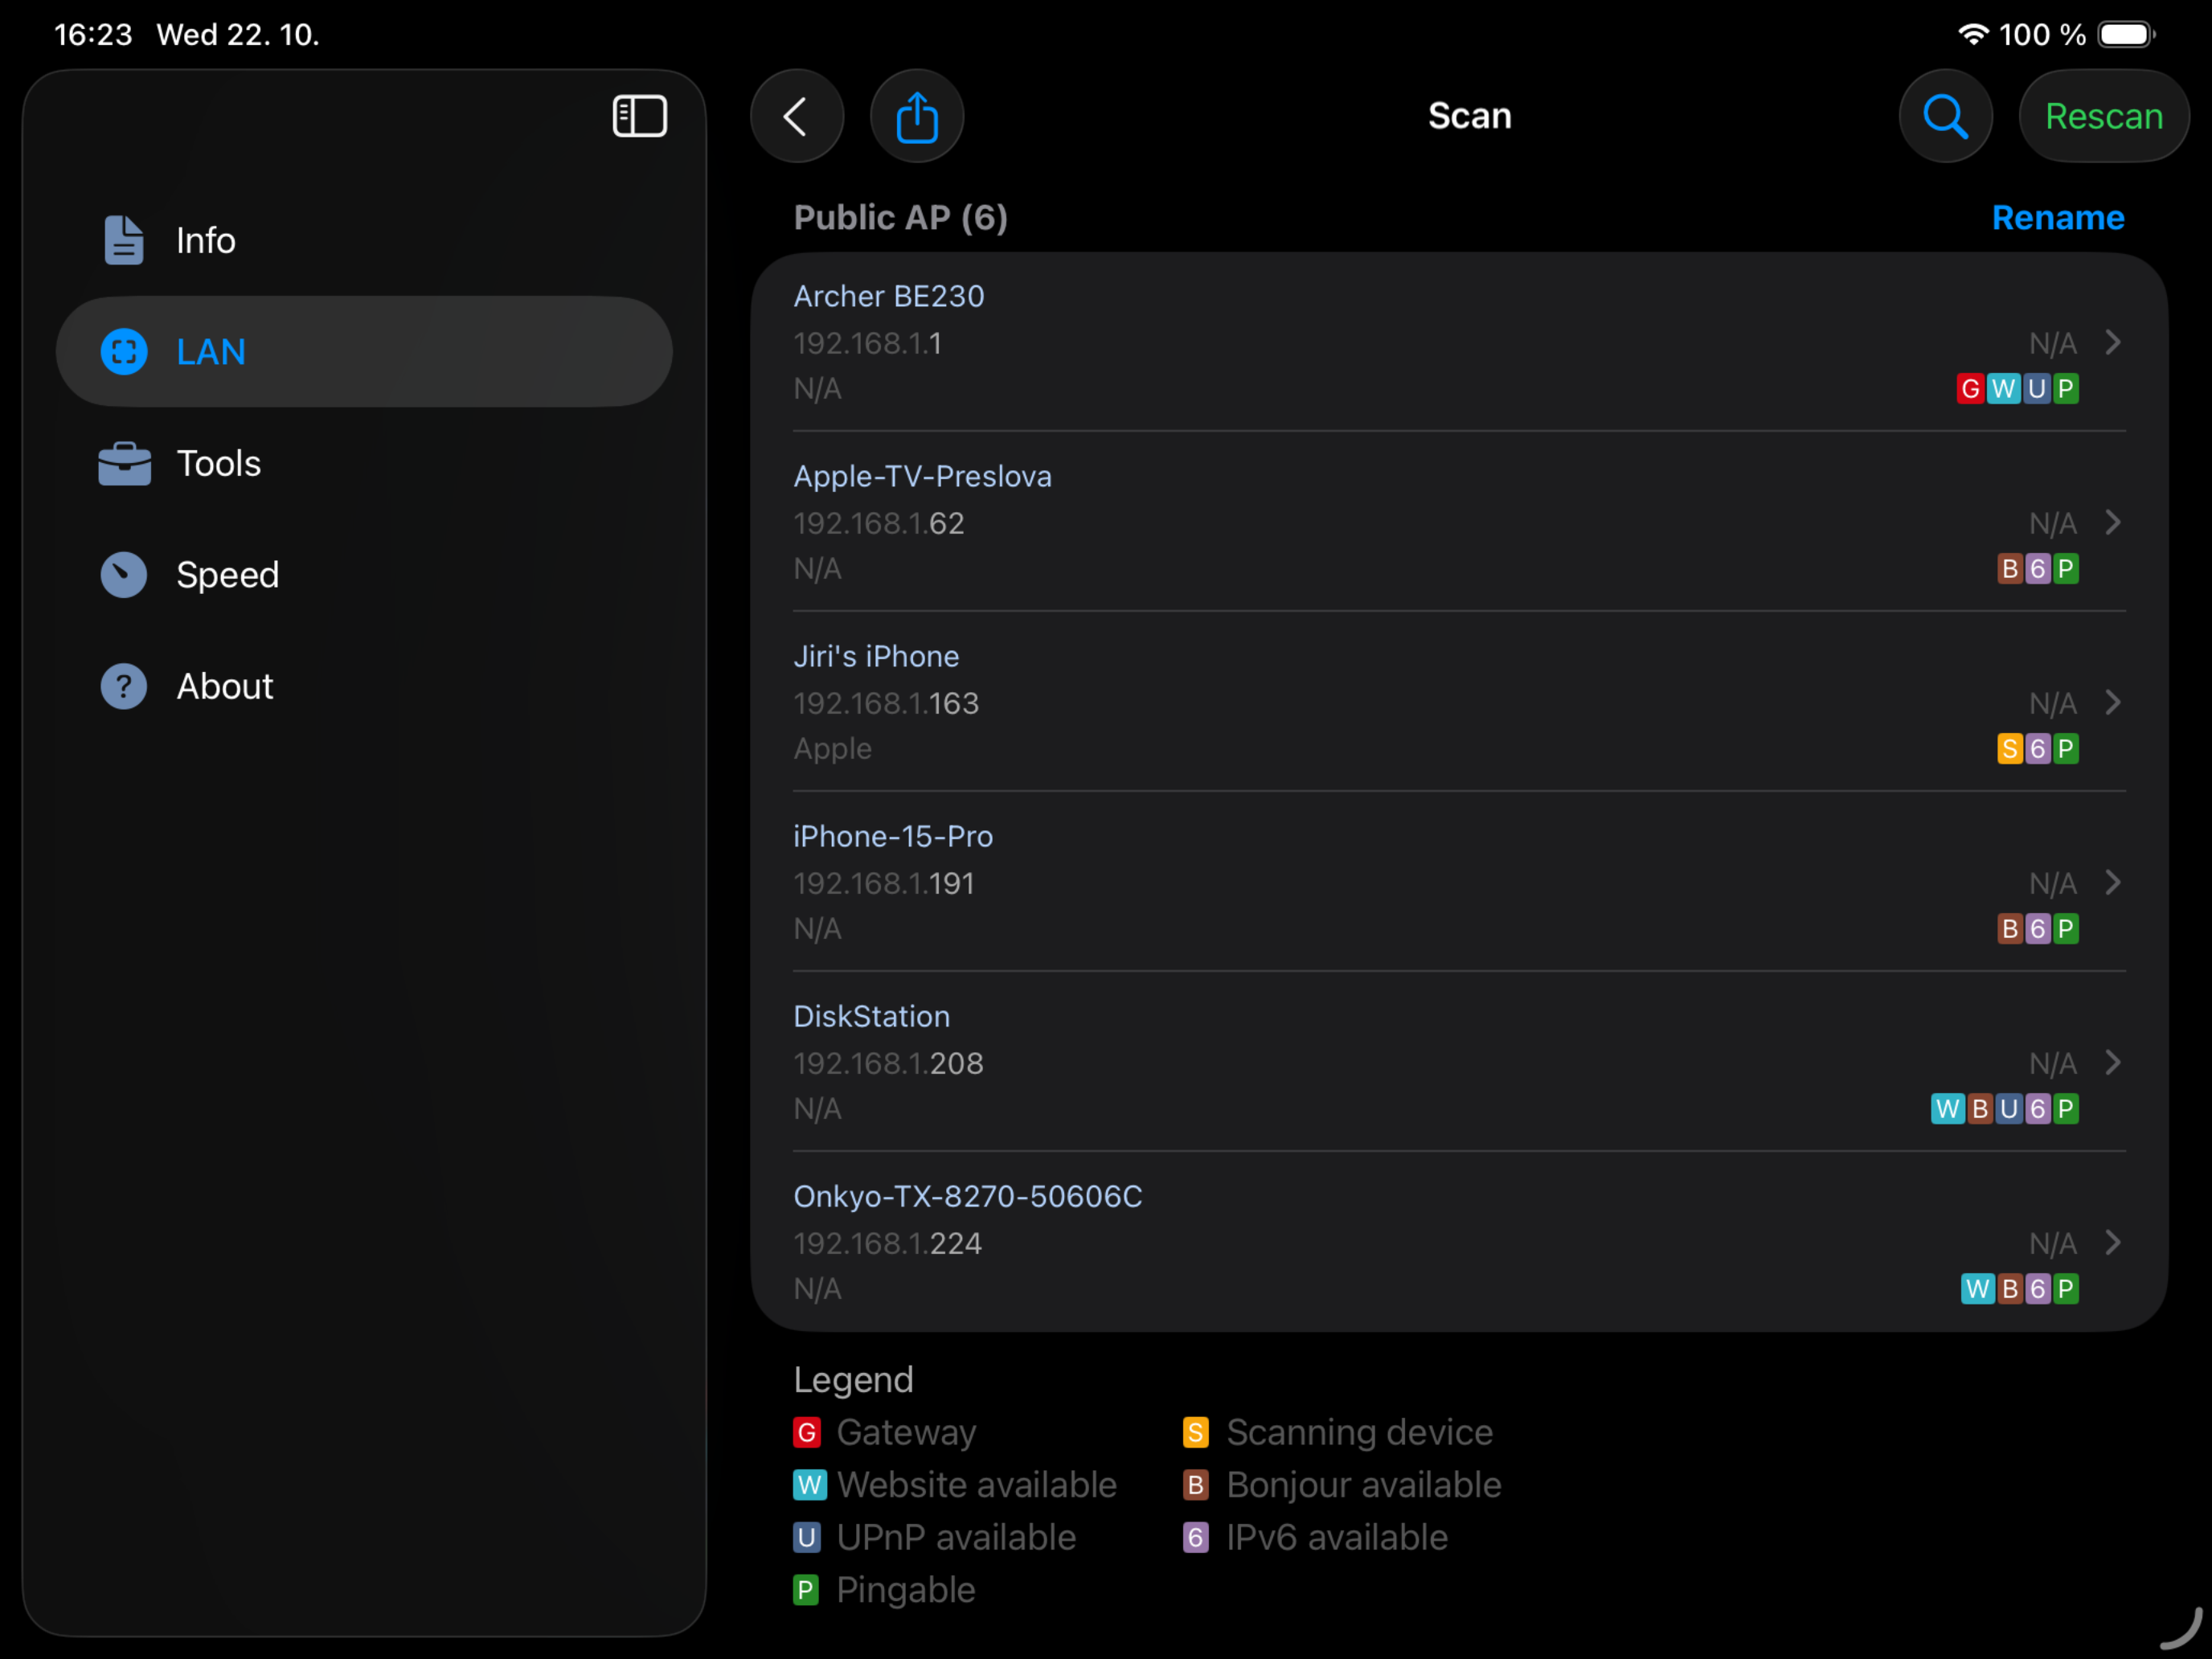
Task: Click IP address 192.168.1.1
Action: point(867,343)
